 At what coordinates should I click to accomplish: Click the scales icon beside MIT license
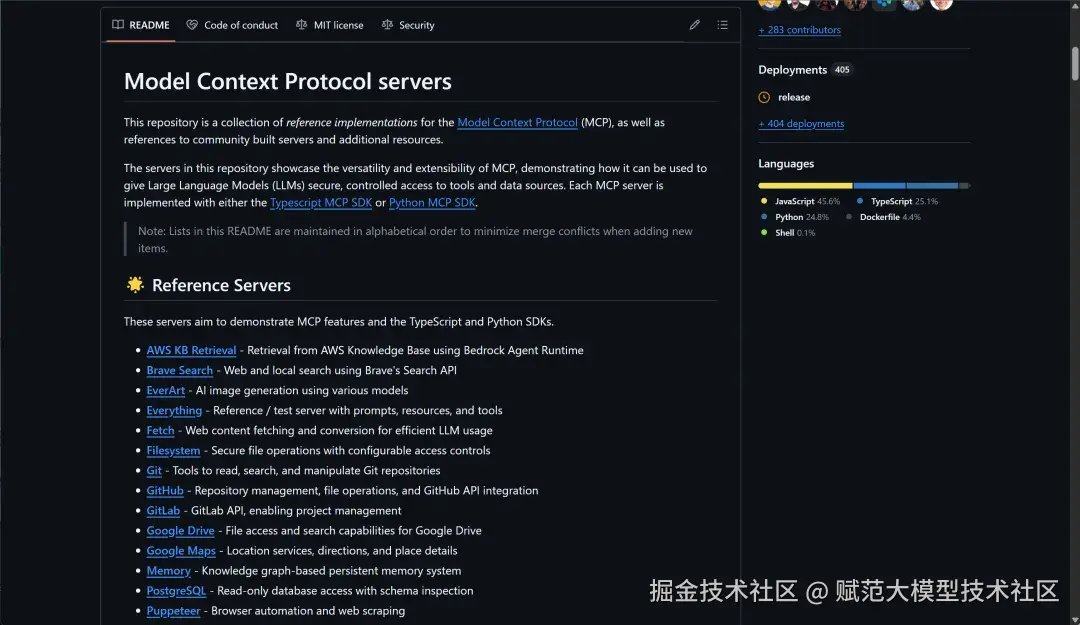click(x=302, y=25)
